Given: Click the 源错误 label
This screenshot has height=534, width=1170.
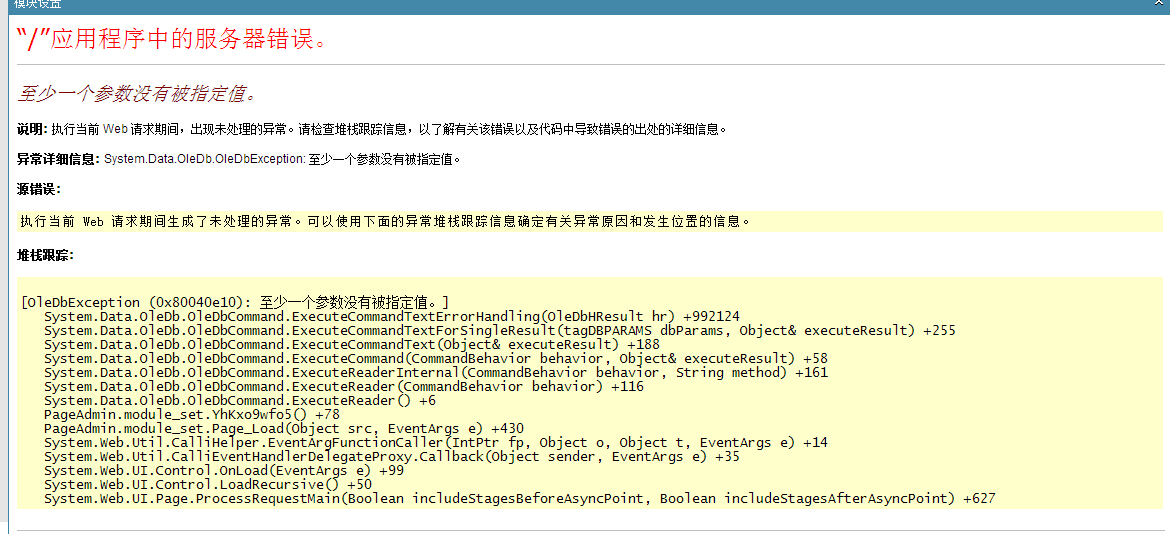Looking at the screenshot, I should (38, 189).
